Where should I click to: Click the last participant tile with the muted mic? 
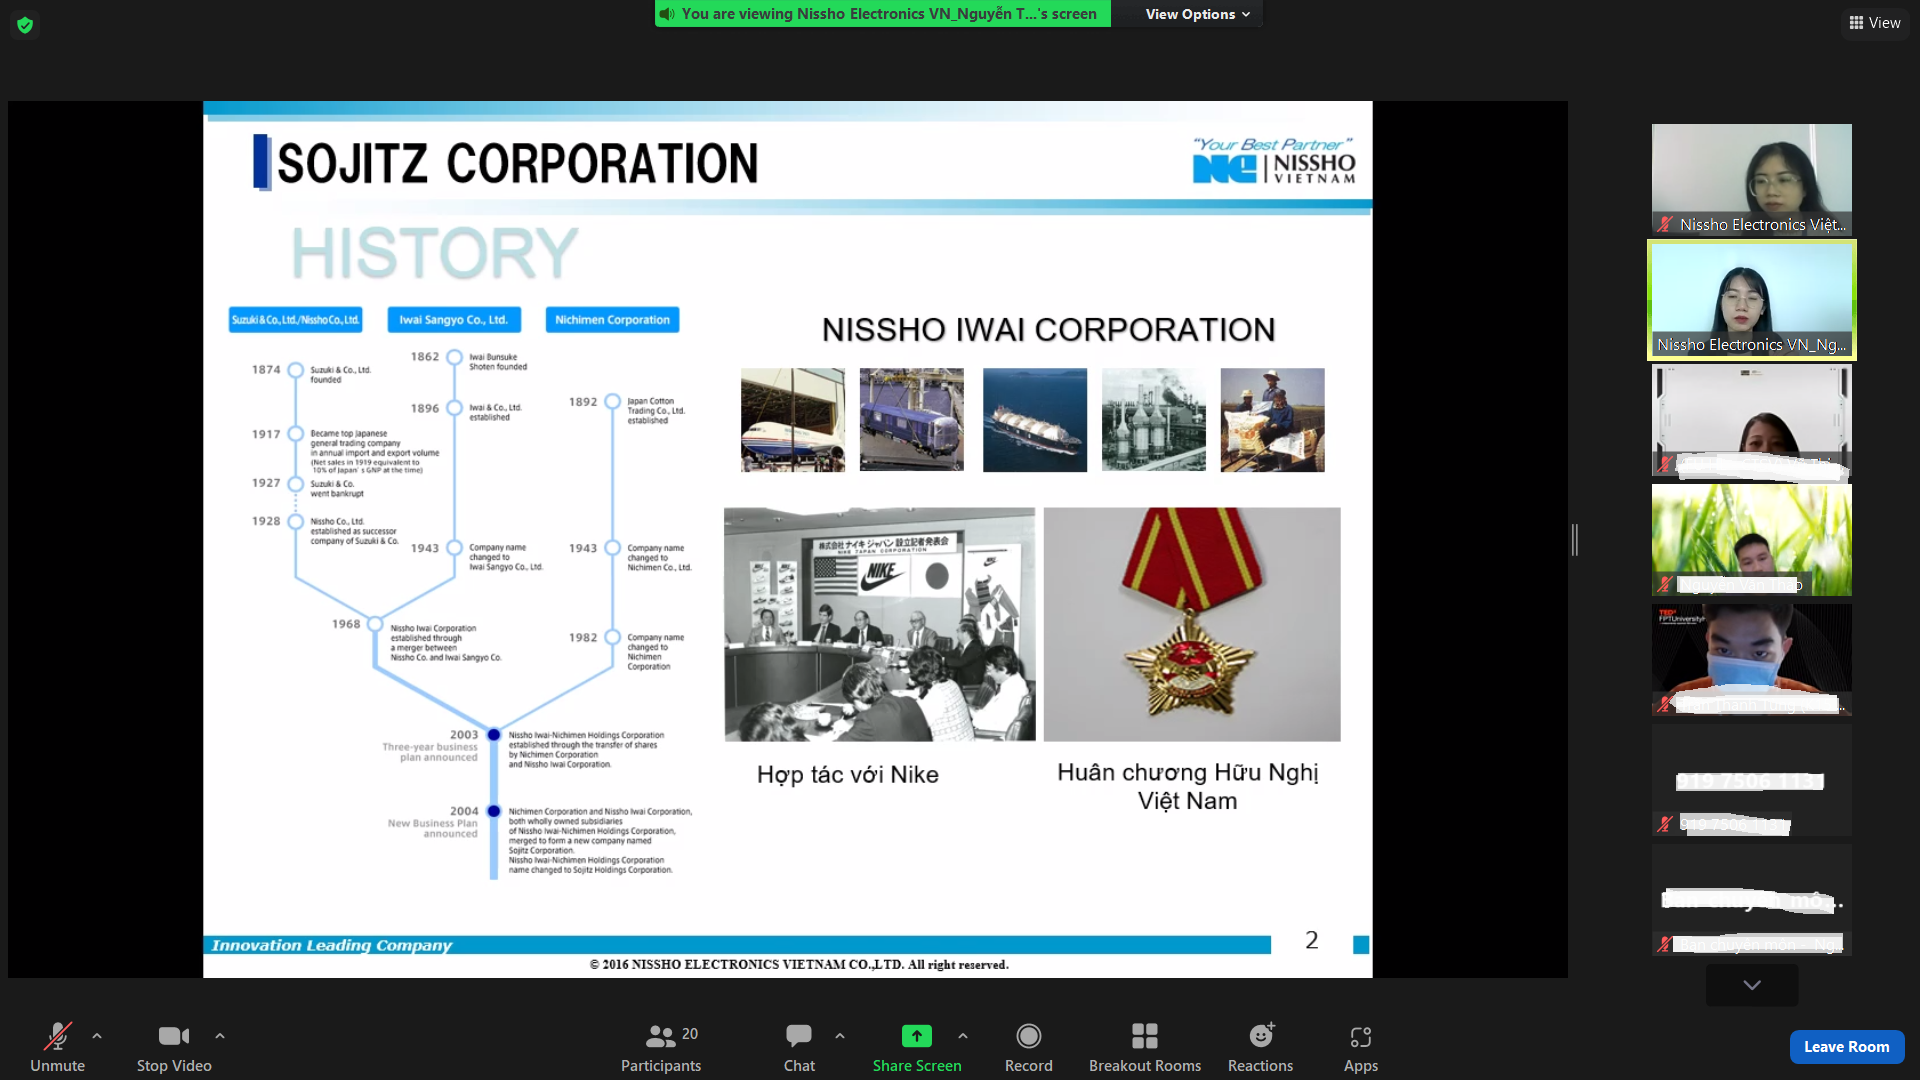[1752, 900]
